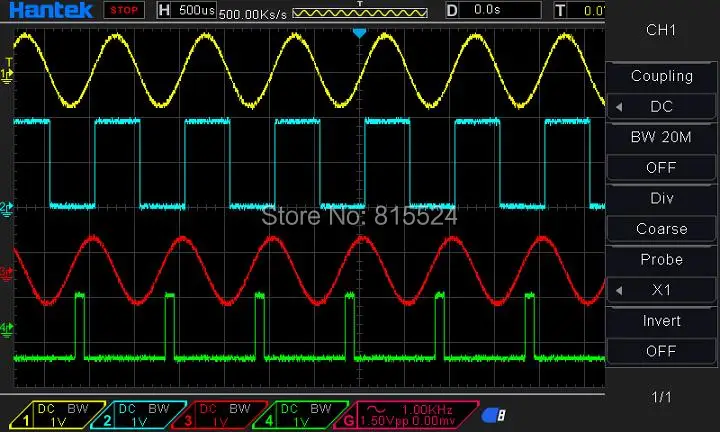Screen dimensions: 720x432
Task: Click the 500.00Ks/s sample rate readout
Action: coord(253,14)
